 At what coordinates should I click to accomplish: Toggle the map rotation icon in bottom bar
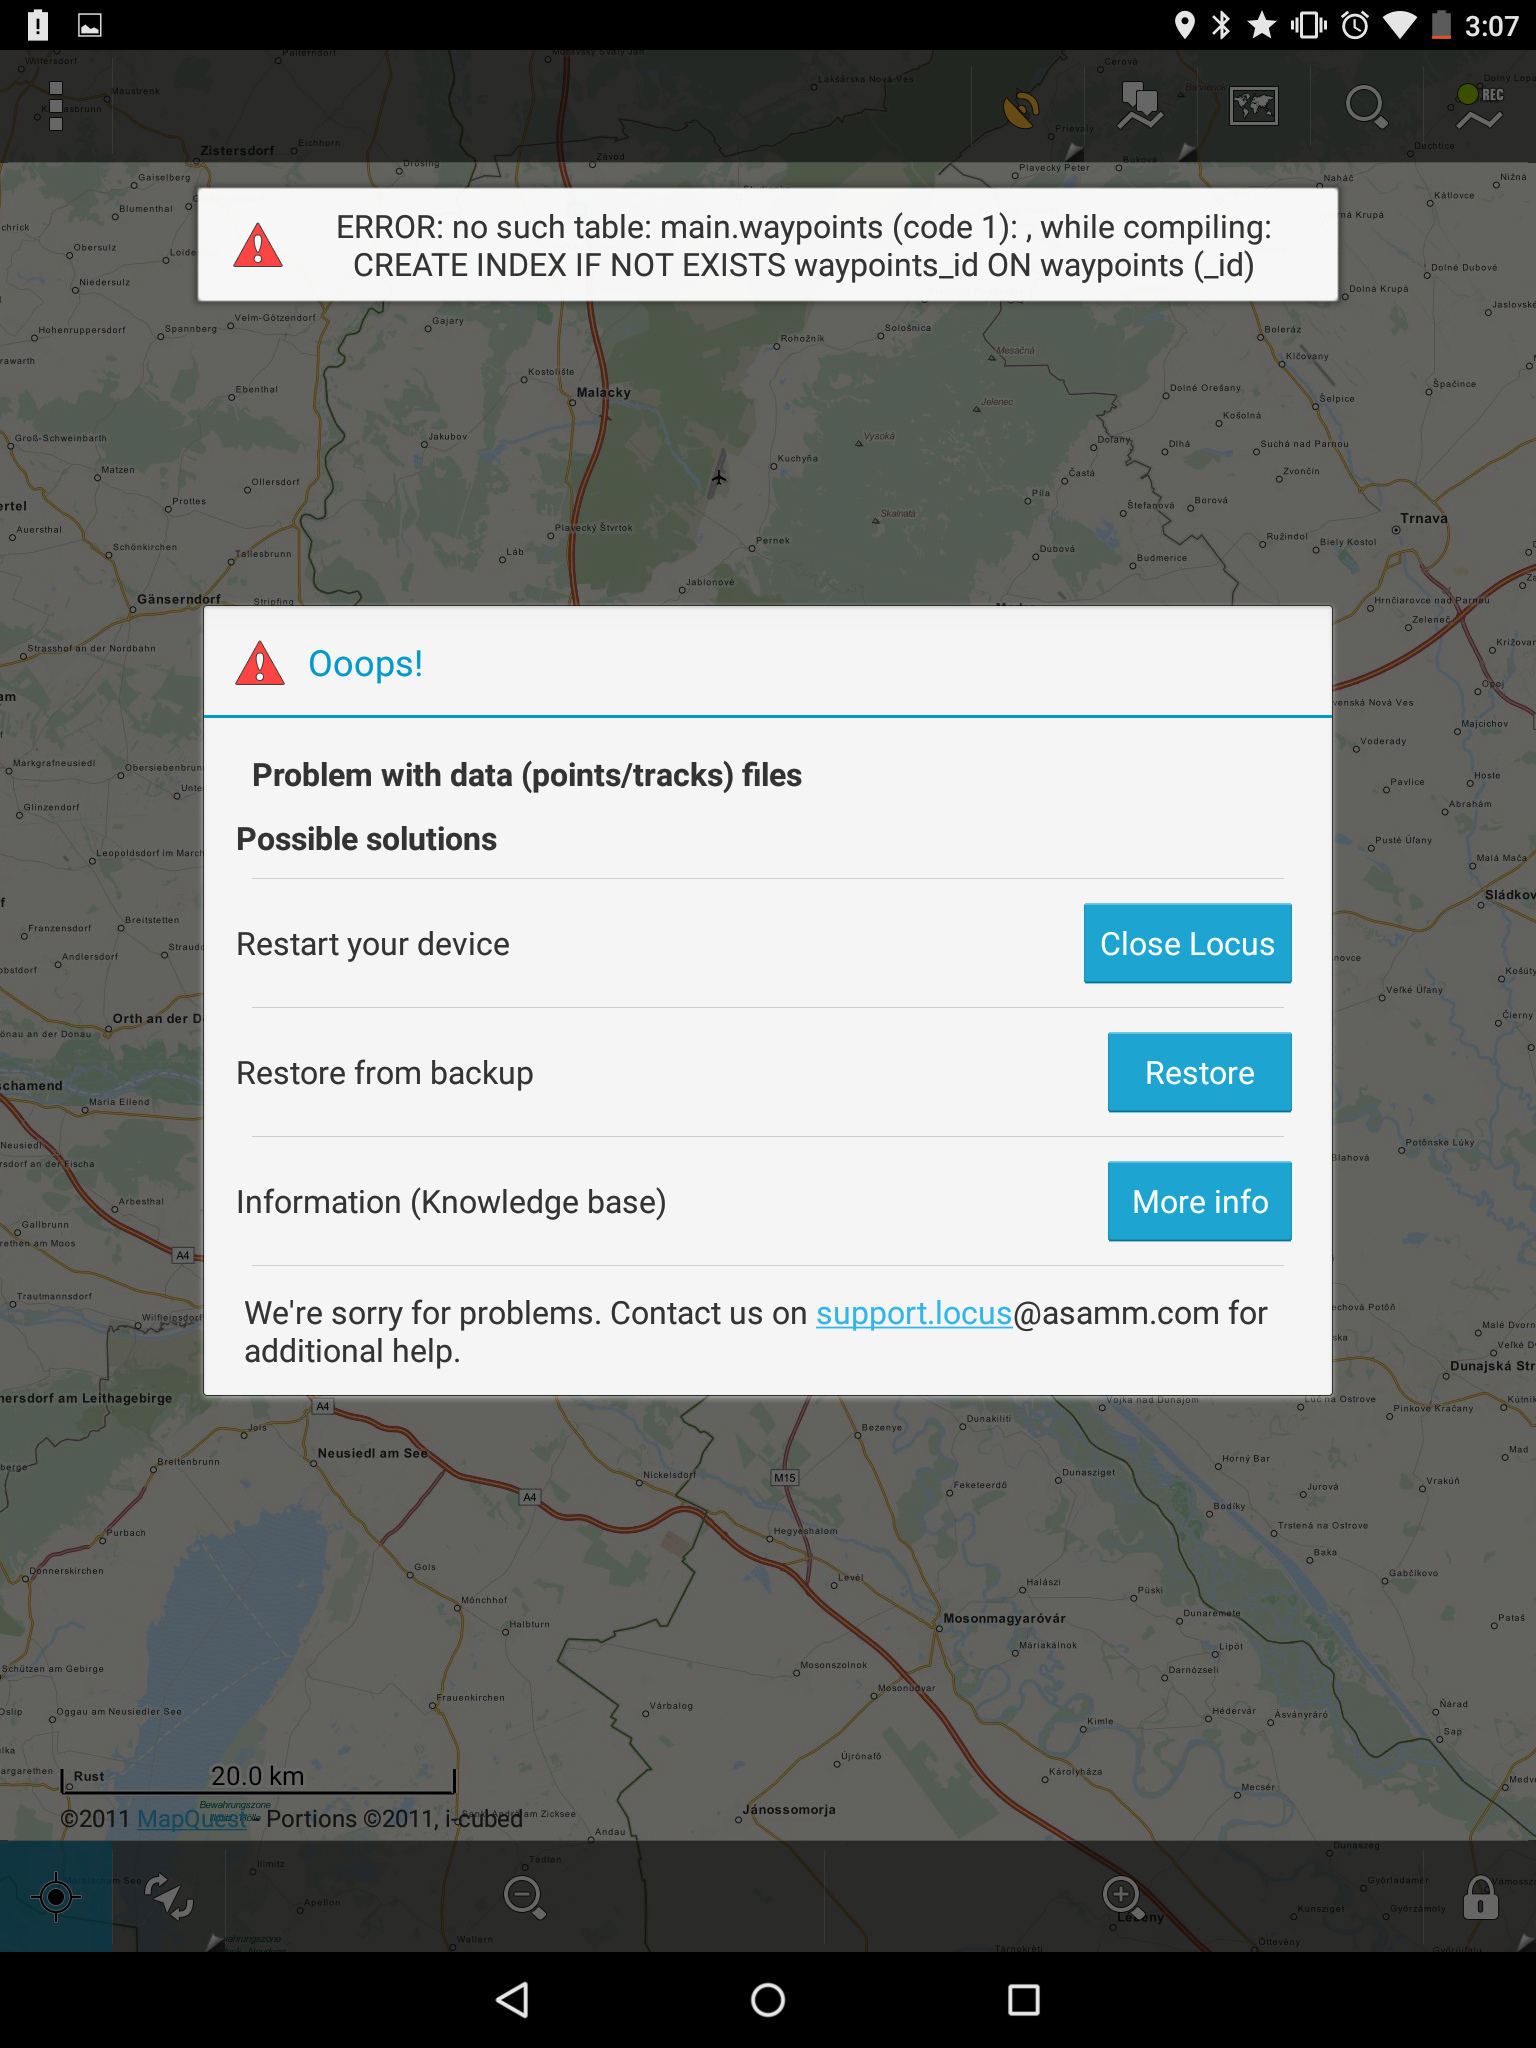coord(169,1896)
